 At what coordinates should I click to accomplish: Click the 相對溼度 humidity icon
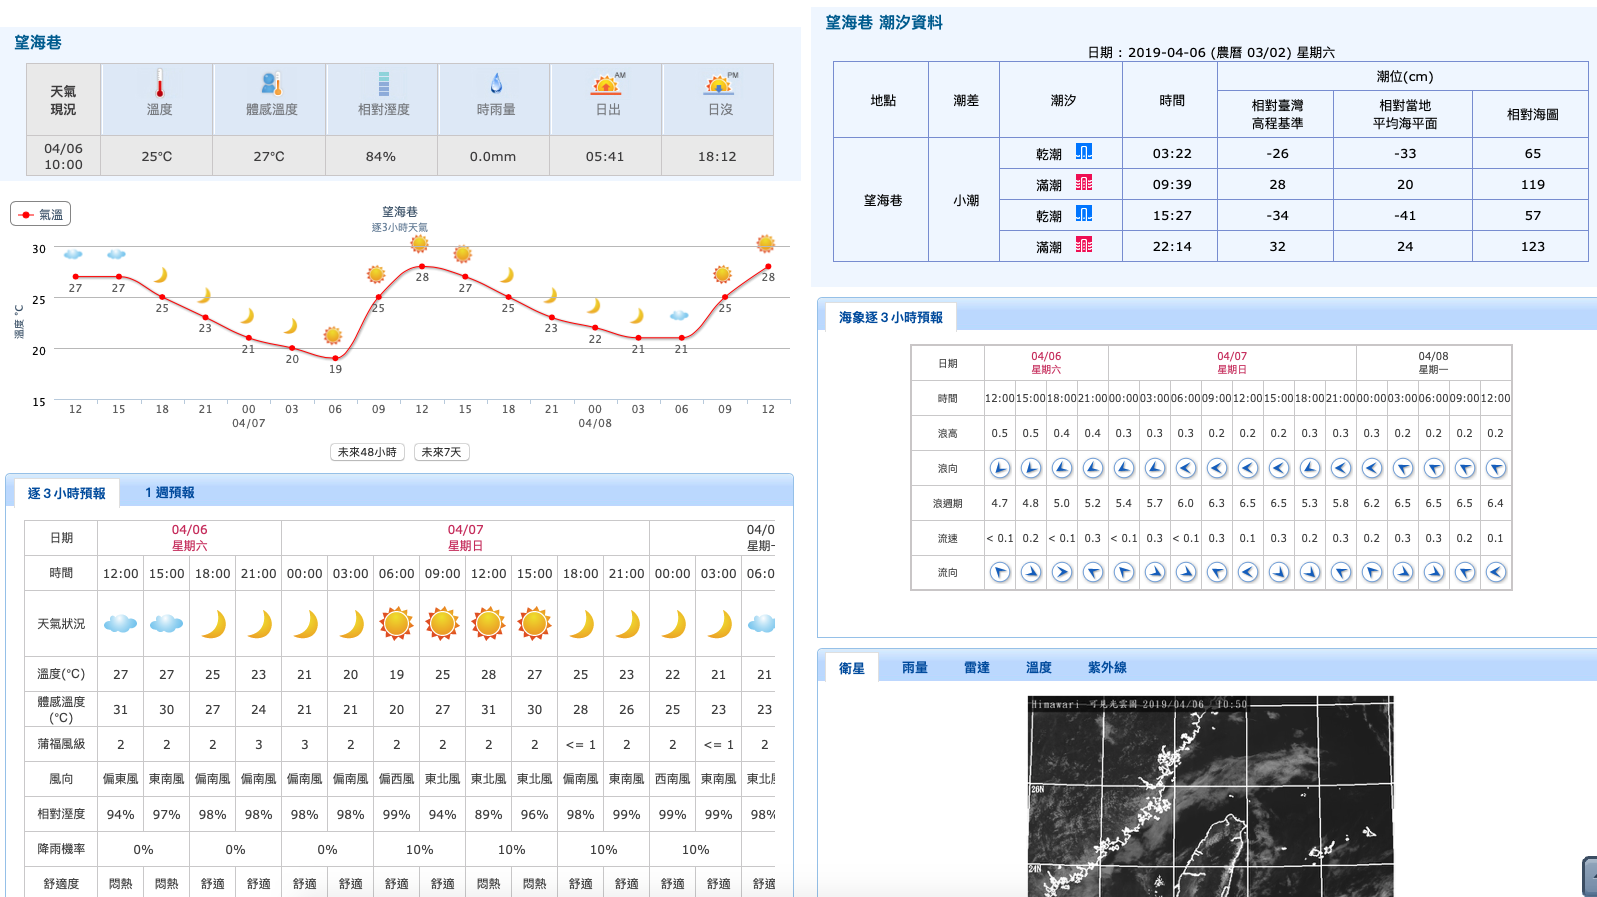click(x=384, y=84)
